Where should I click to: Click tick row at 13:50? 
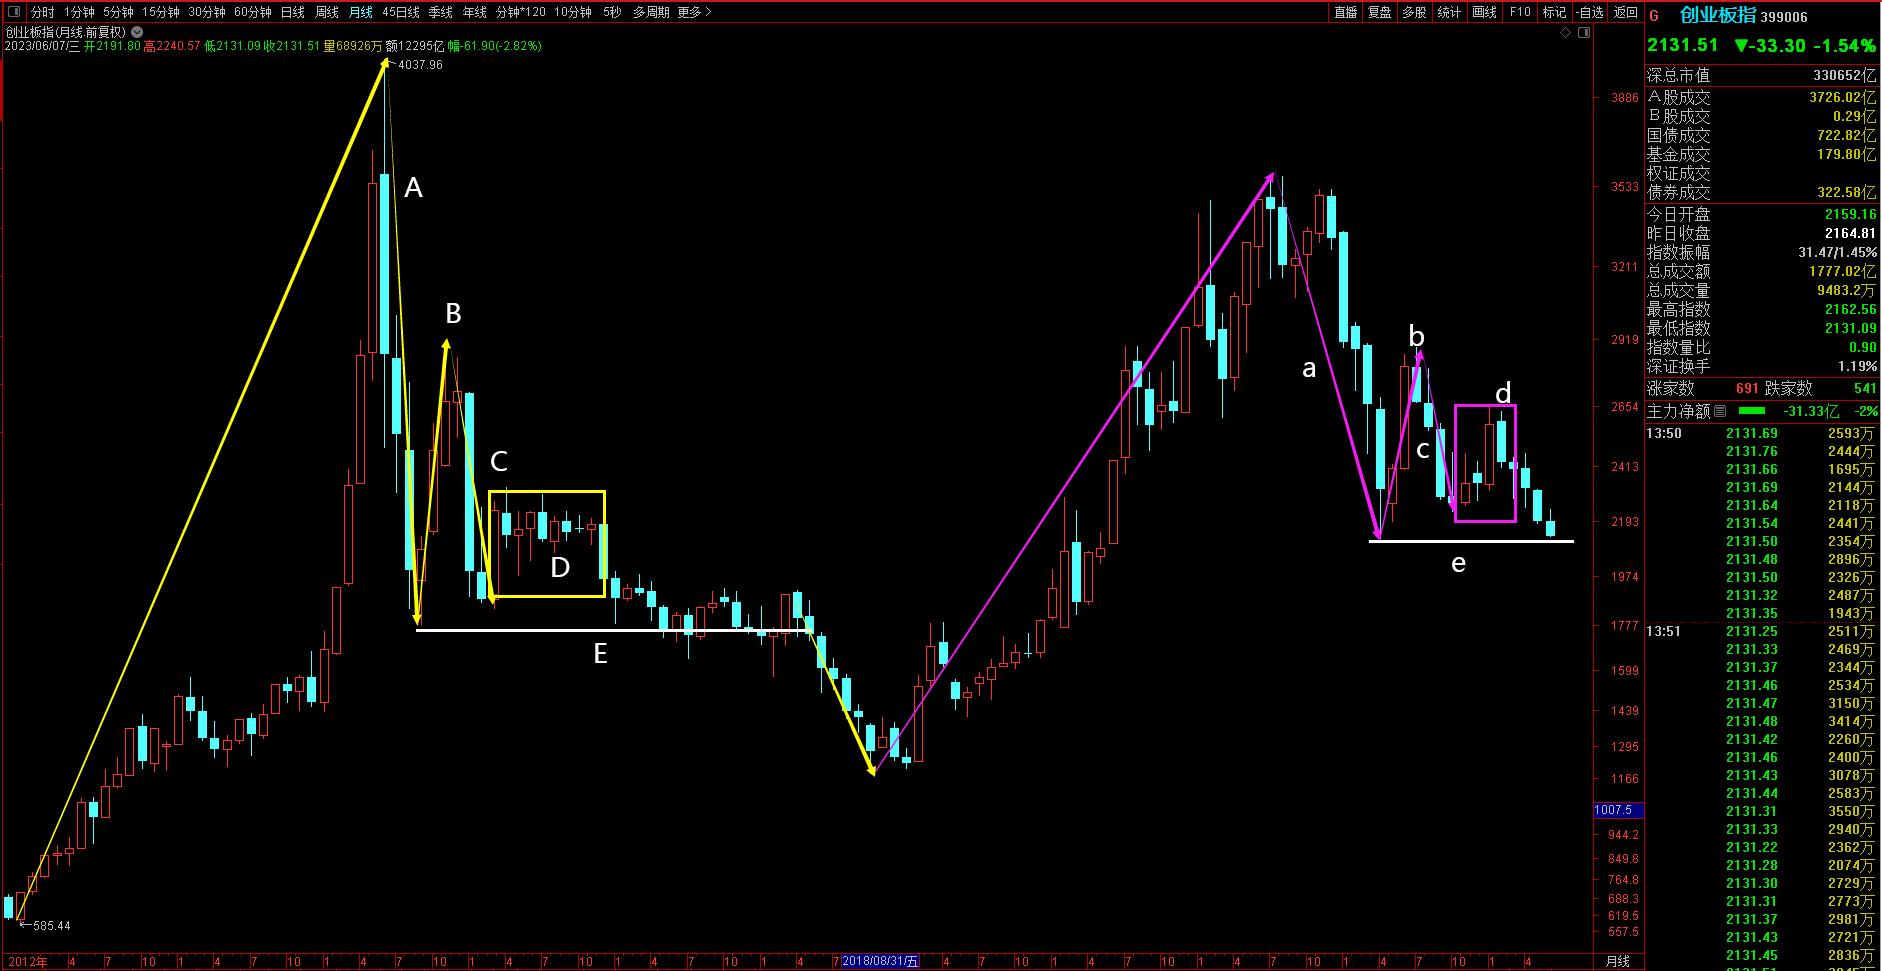(1762, 433)
